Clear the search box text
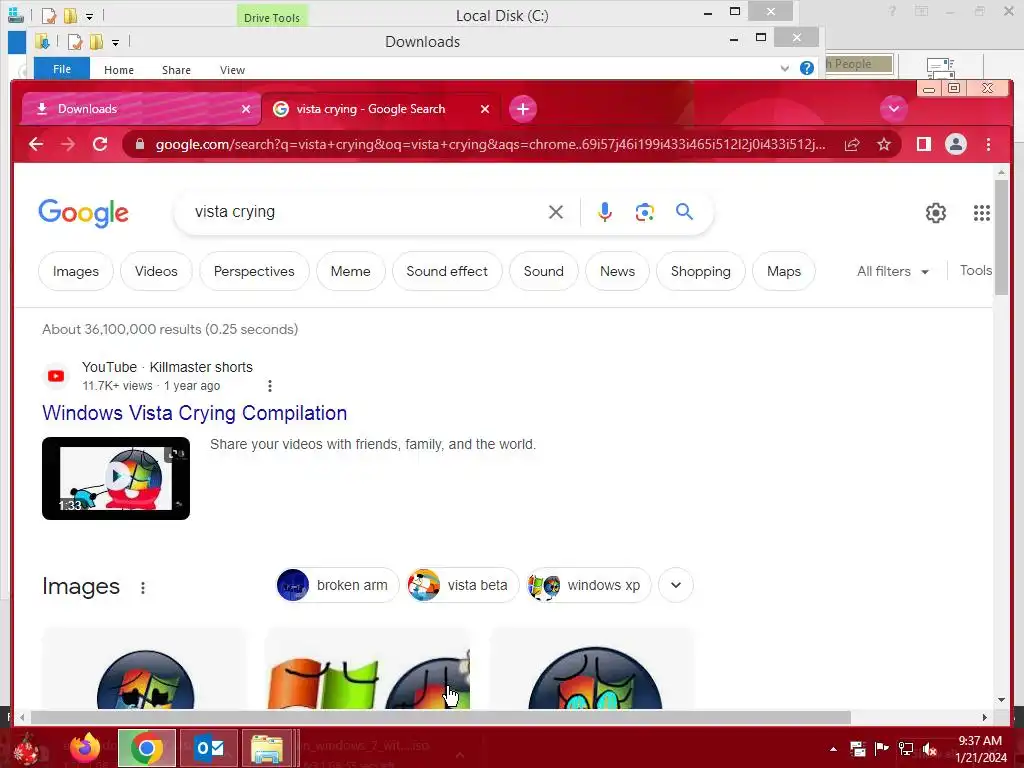This screenshot has width=1024, height=768. (x=556, y=212)
